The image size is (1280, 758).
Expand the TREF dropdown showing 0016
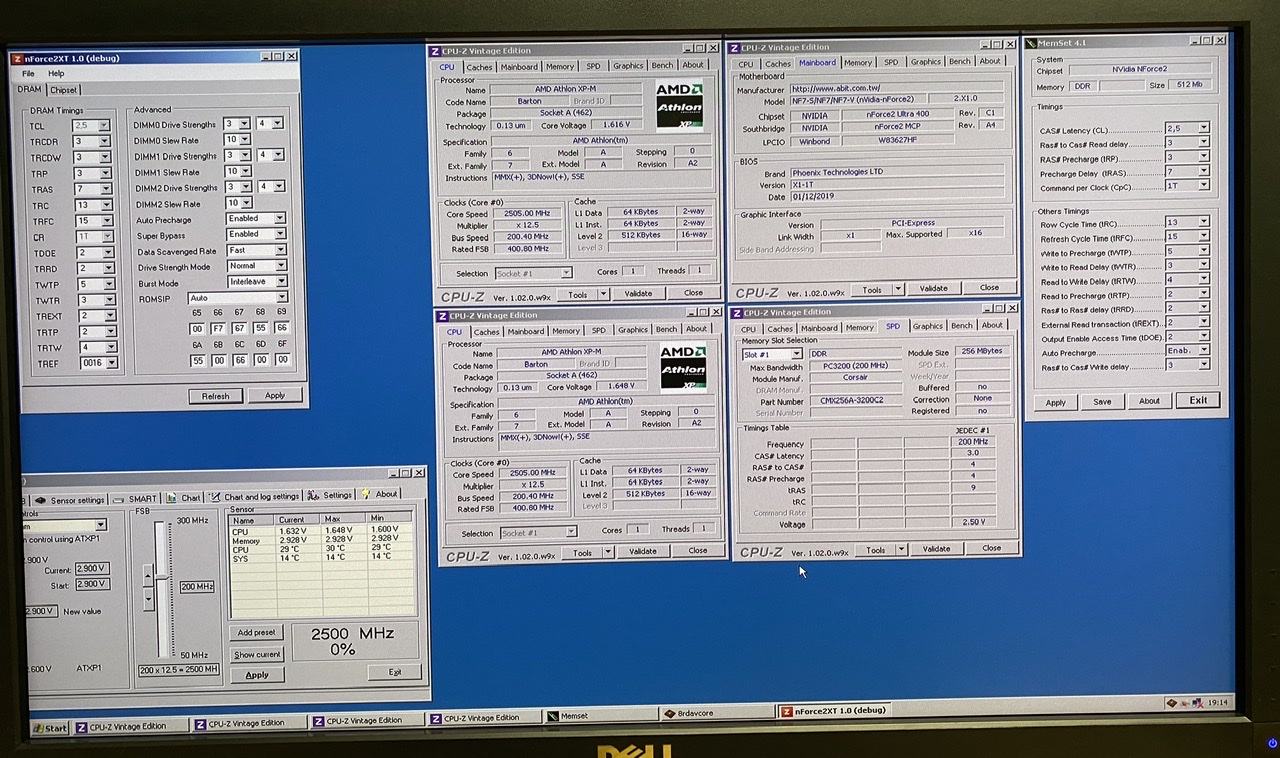[111, 362]
